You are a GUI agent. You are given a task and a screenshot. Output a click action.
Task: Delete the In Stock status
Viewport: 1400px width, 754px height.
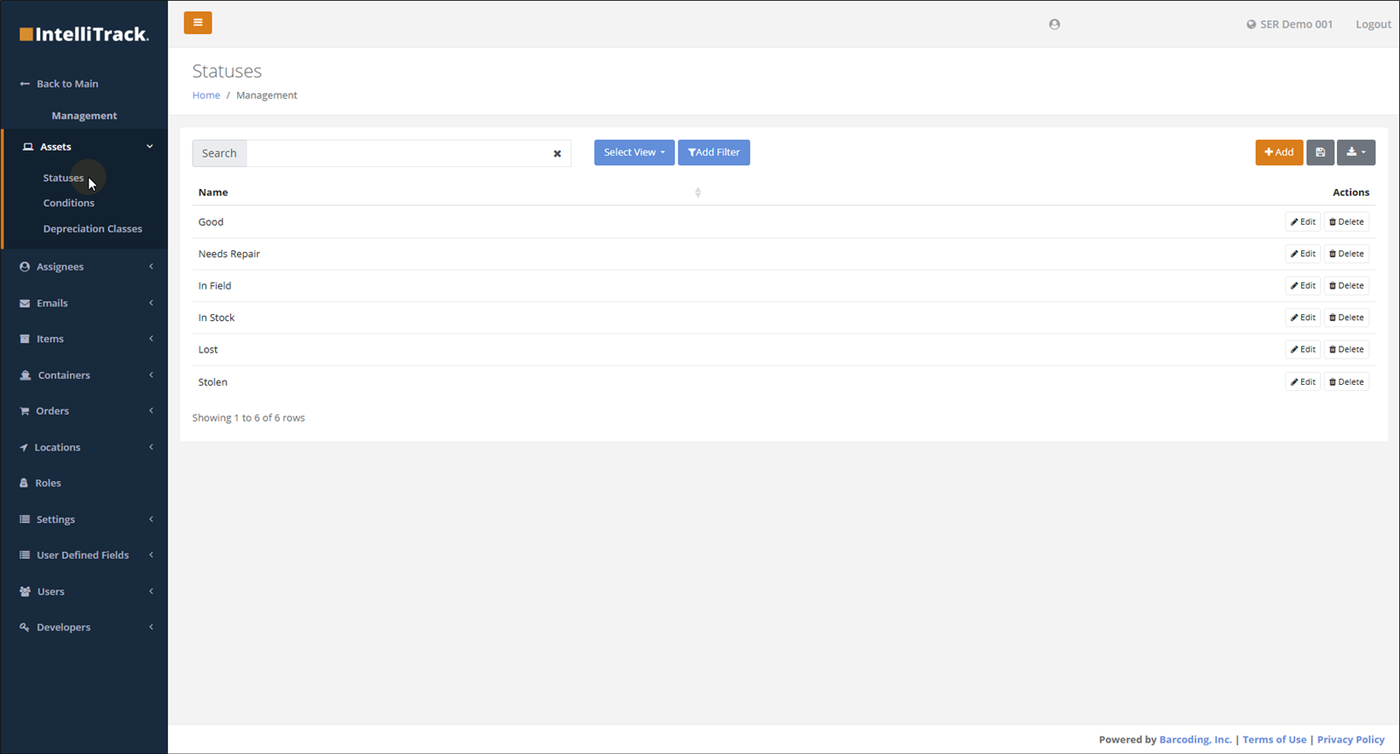pyautogui.click(x=1346, y=318)
